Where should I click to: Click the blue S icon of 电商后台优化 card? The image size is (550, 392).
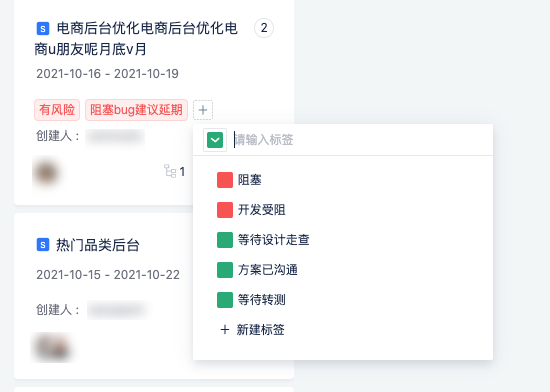43,28
